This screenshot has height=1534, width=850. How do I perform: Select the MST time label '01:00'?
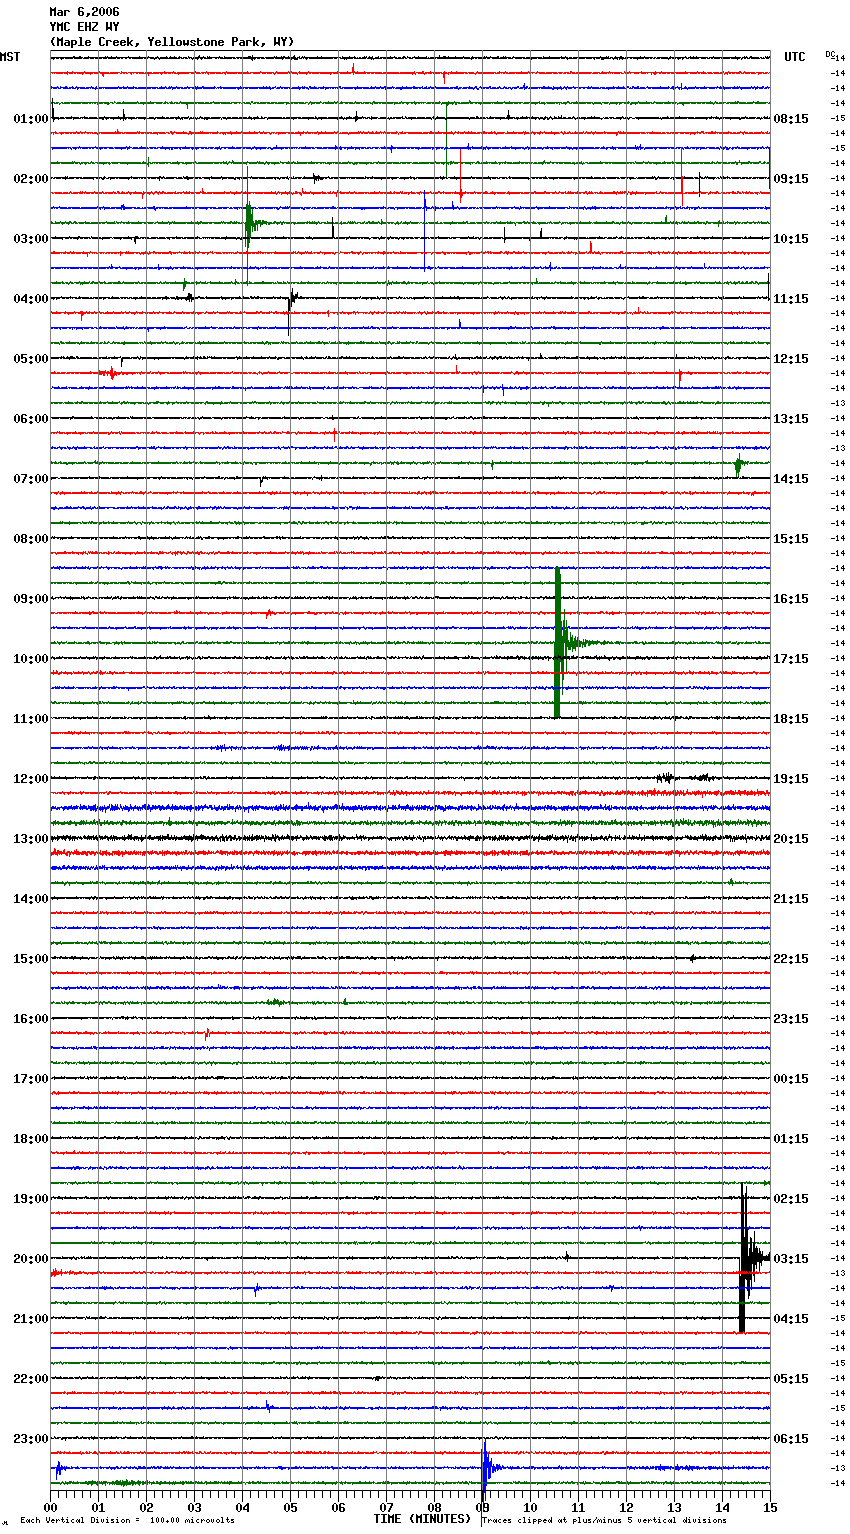pos(31,119)
